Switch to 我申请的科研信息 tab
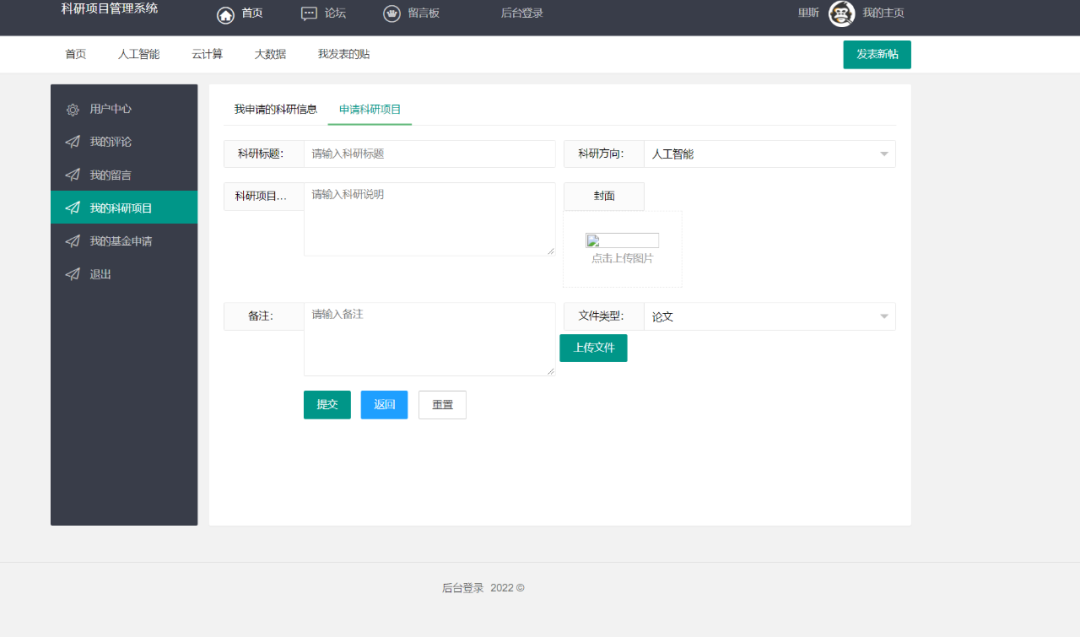 pyautogui.click(x=276, y=109)
